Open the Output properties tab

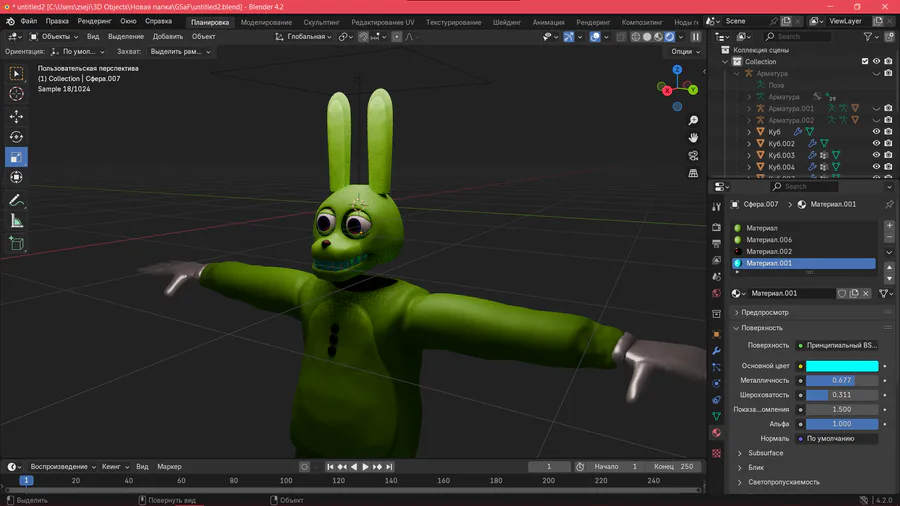[716, 244]
